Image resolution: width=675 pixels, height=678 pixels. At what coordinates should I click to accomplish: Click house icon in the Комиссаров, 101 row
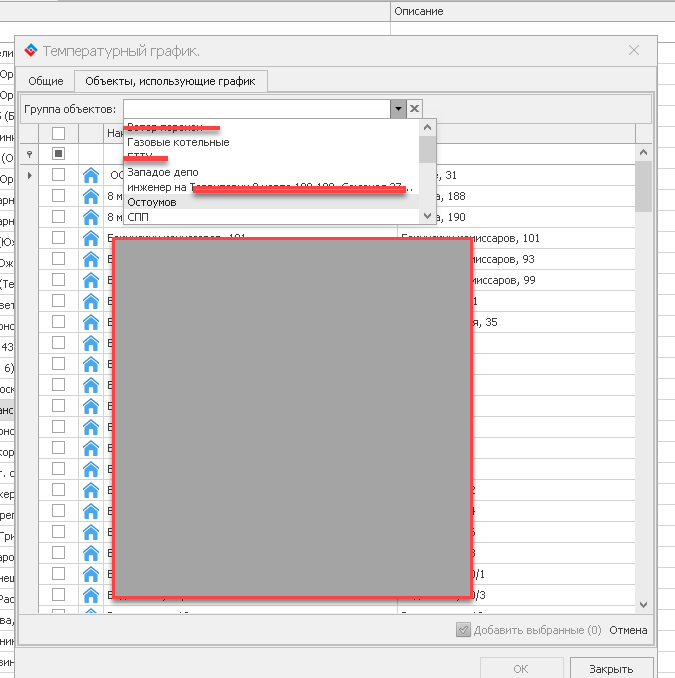(92, 238)
